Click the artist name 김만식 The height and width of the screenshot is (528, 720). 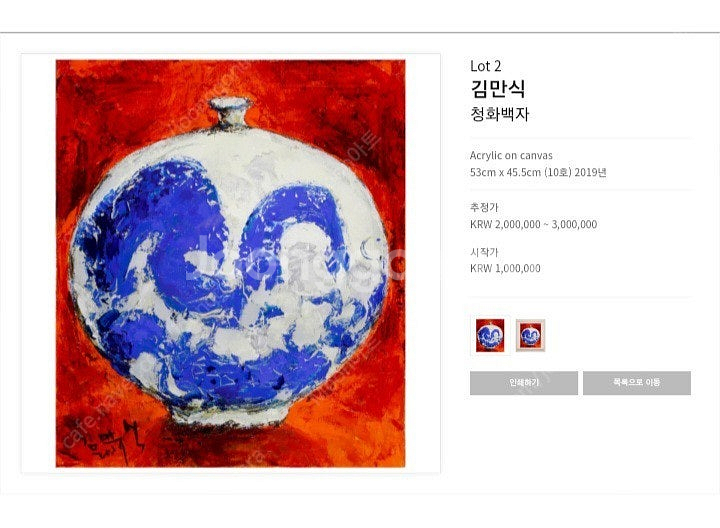click(x=498, y=88)
